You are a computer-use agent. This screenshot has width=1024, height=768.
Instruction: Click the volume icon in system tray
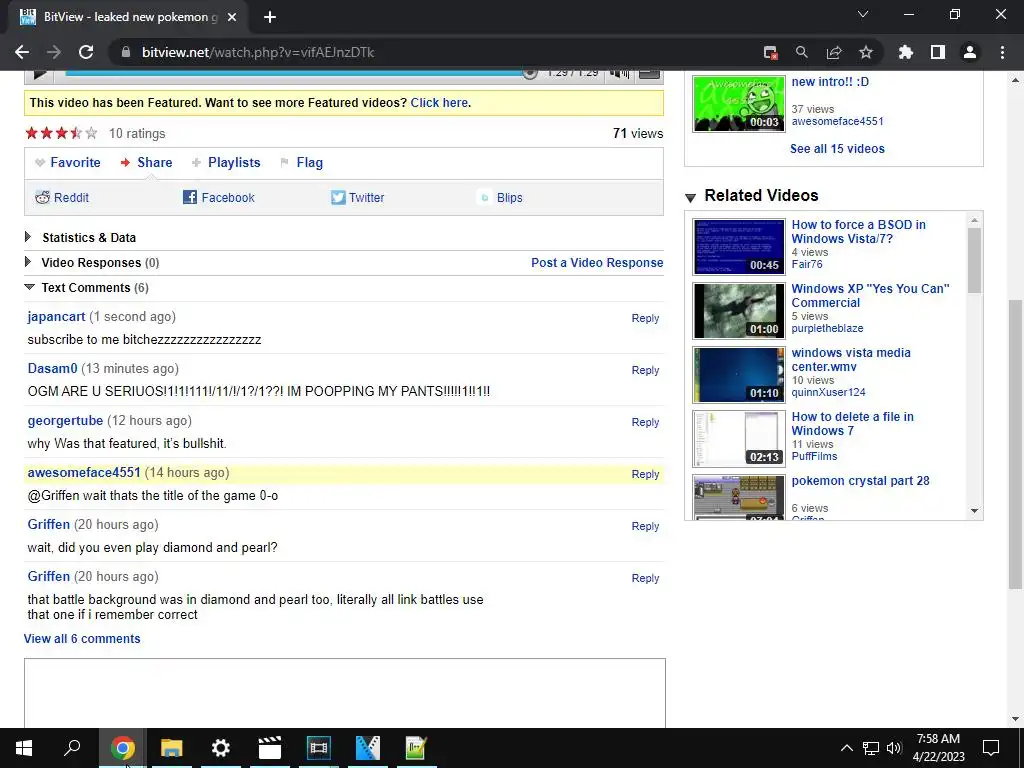(x=894, y=748)
